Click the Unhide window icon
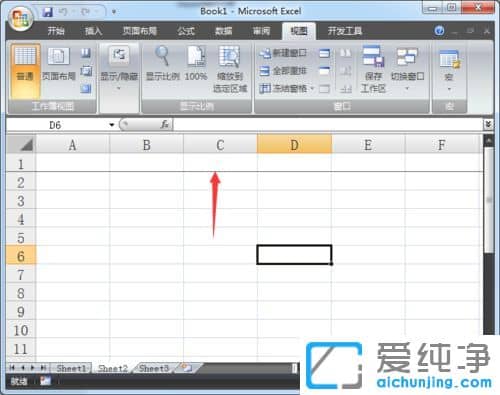The image size is (500, 395). (324, 89)
